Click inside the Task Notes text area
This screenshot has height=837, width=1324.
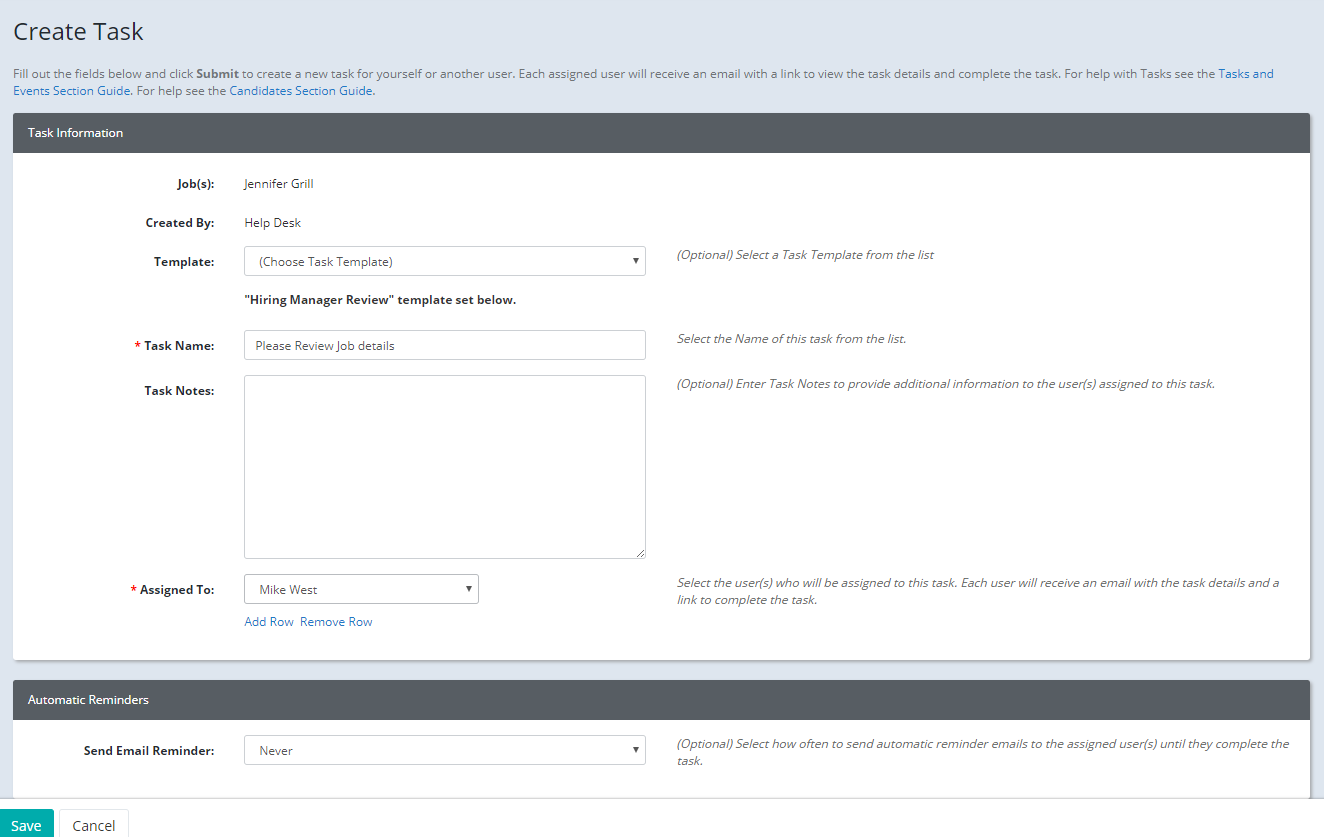pos(444,465)
